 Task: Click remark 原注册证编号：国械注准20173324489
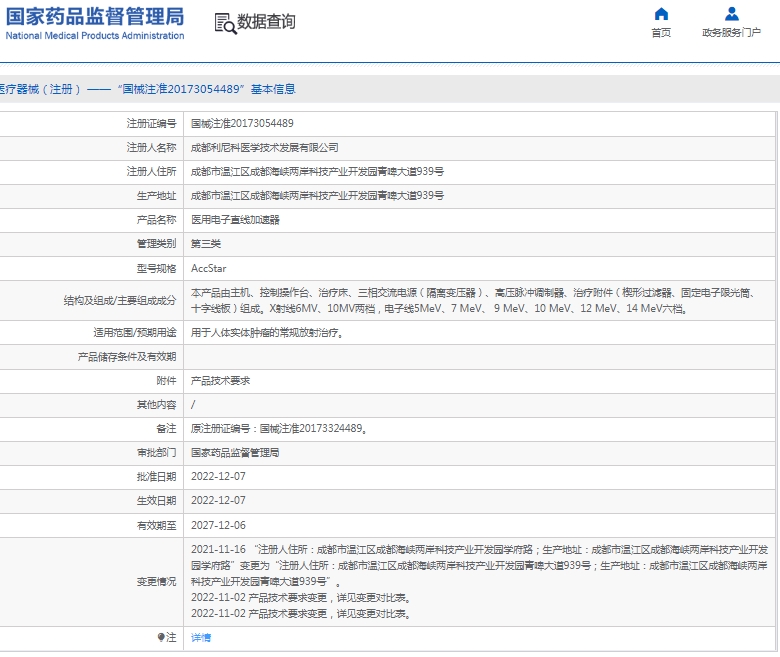pos(279,428)
